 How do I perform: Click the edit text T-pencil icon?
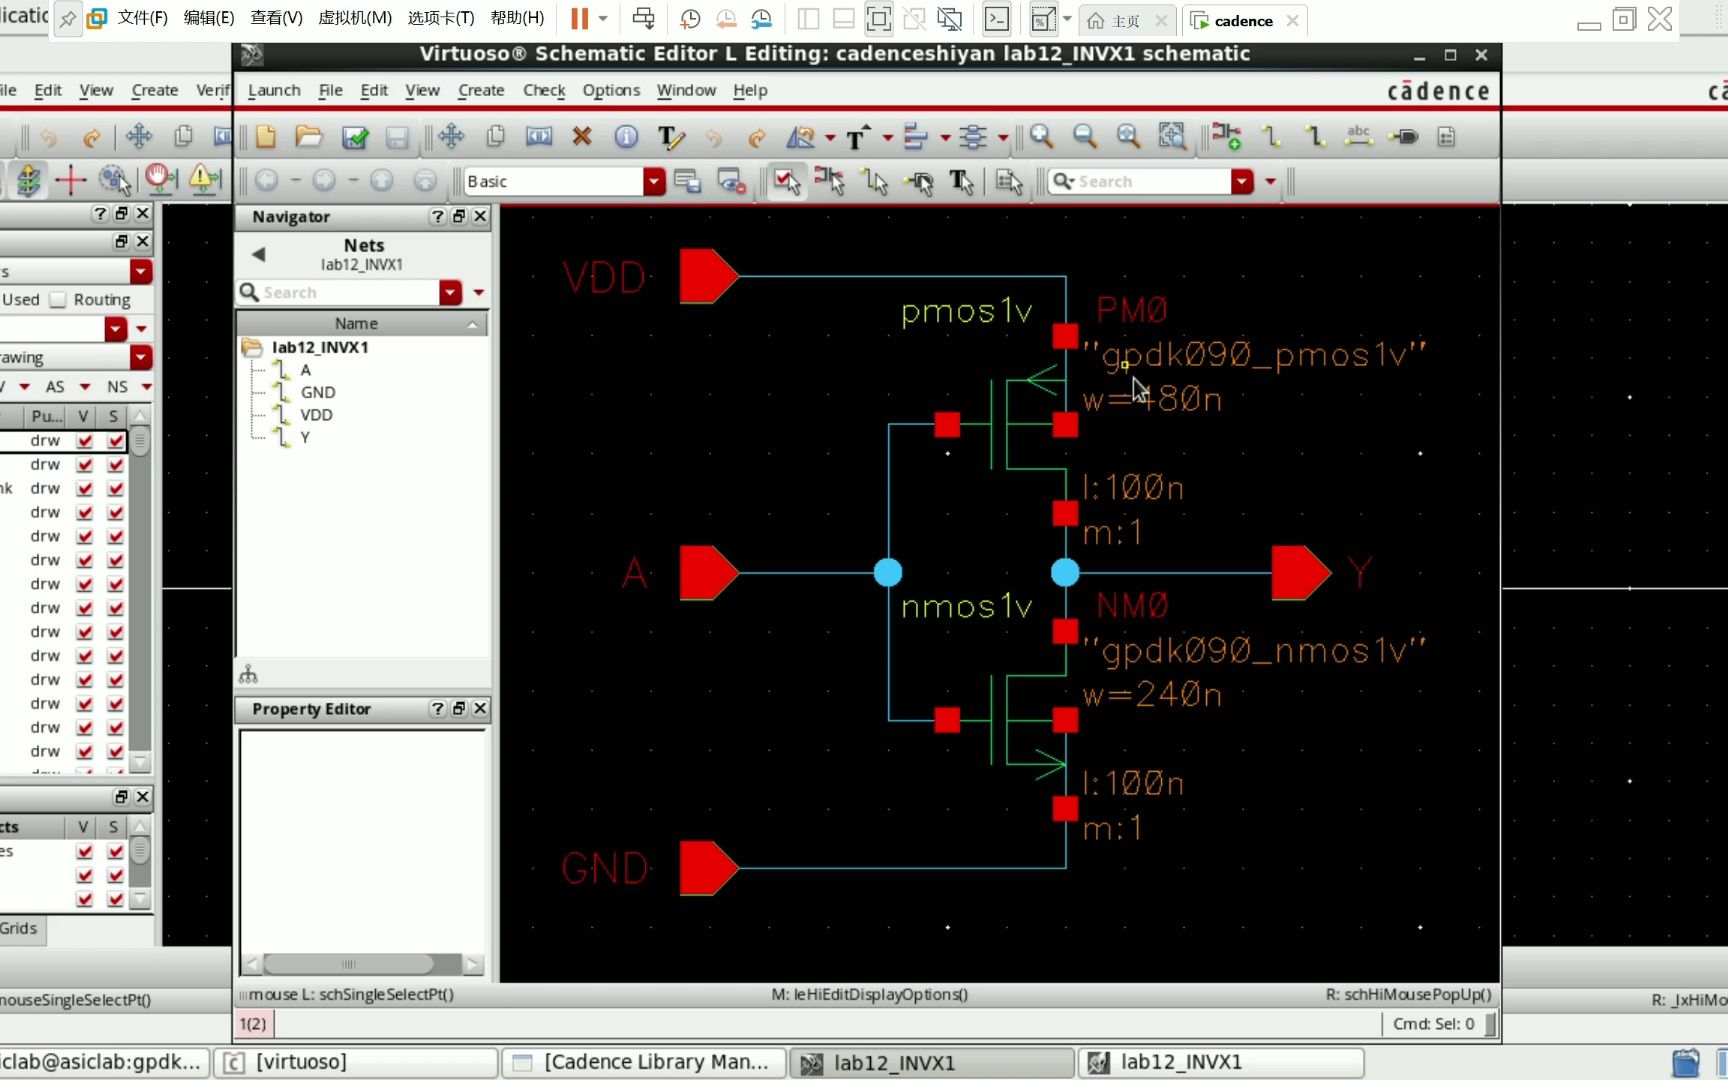click(x=671, y=137)
